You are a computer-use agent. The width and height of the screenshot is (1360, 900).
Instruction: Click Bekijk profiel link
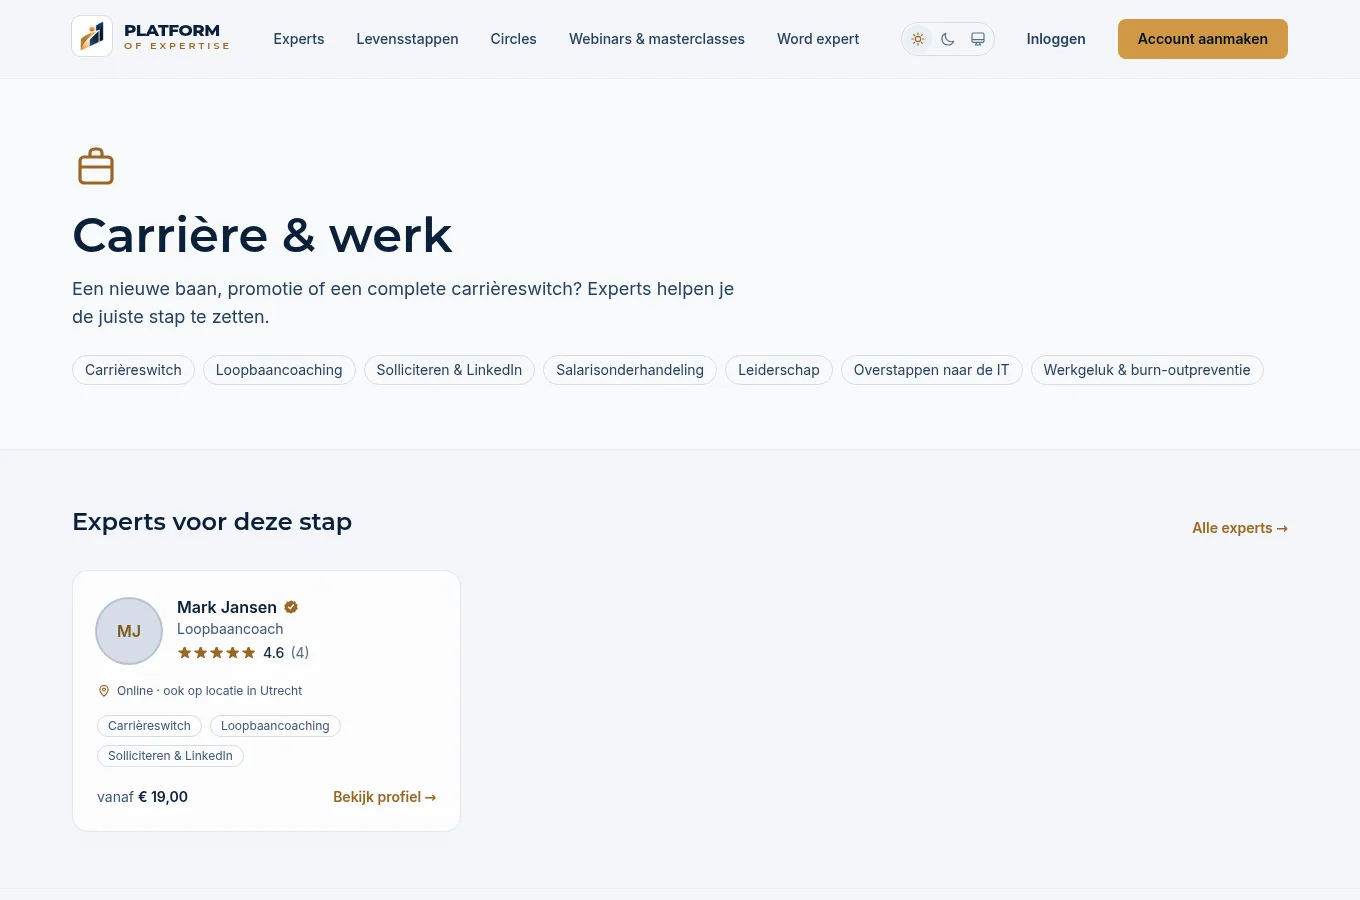tap(384, 797)
